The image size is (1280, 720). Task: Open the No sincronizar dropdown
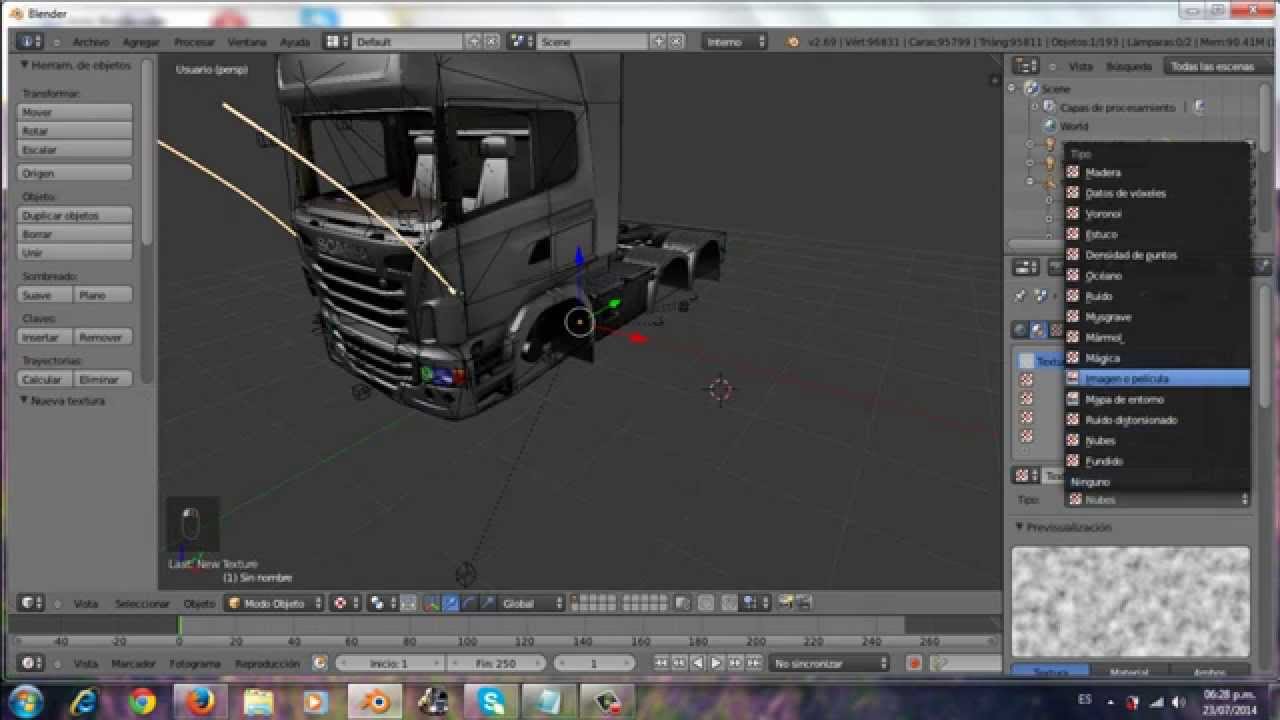coord(830,663)
